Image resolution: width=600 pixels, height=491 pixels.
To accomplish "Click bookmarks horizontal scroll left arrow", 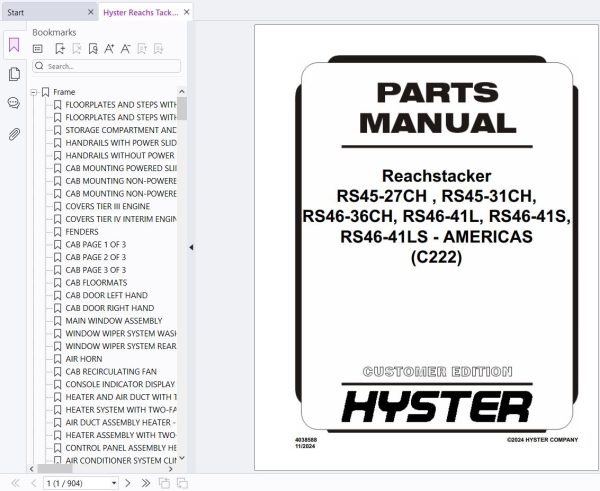I will click(32, 469).
